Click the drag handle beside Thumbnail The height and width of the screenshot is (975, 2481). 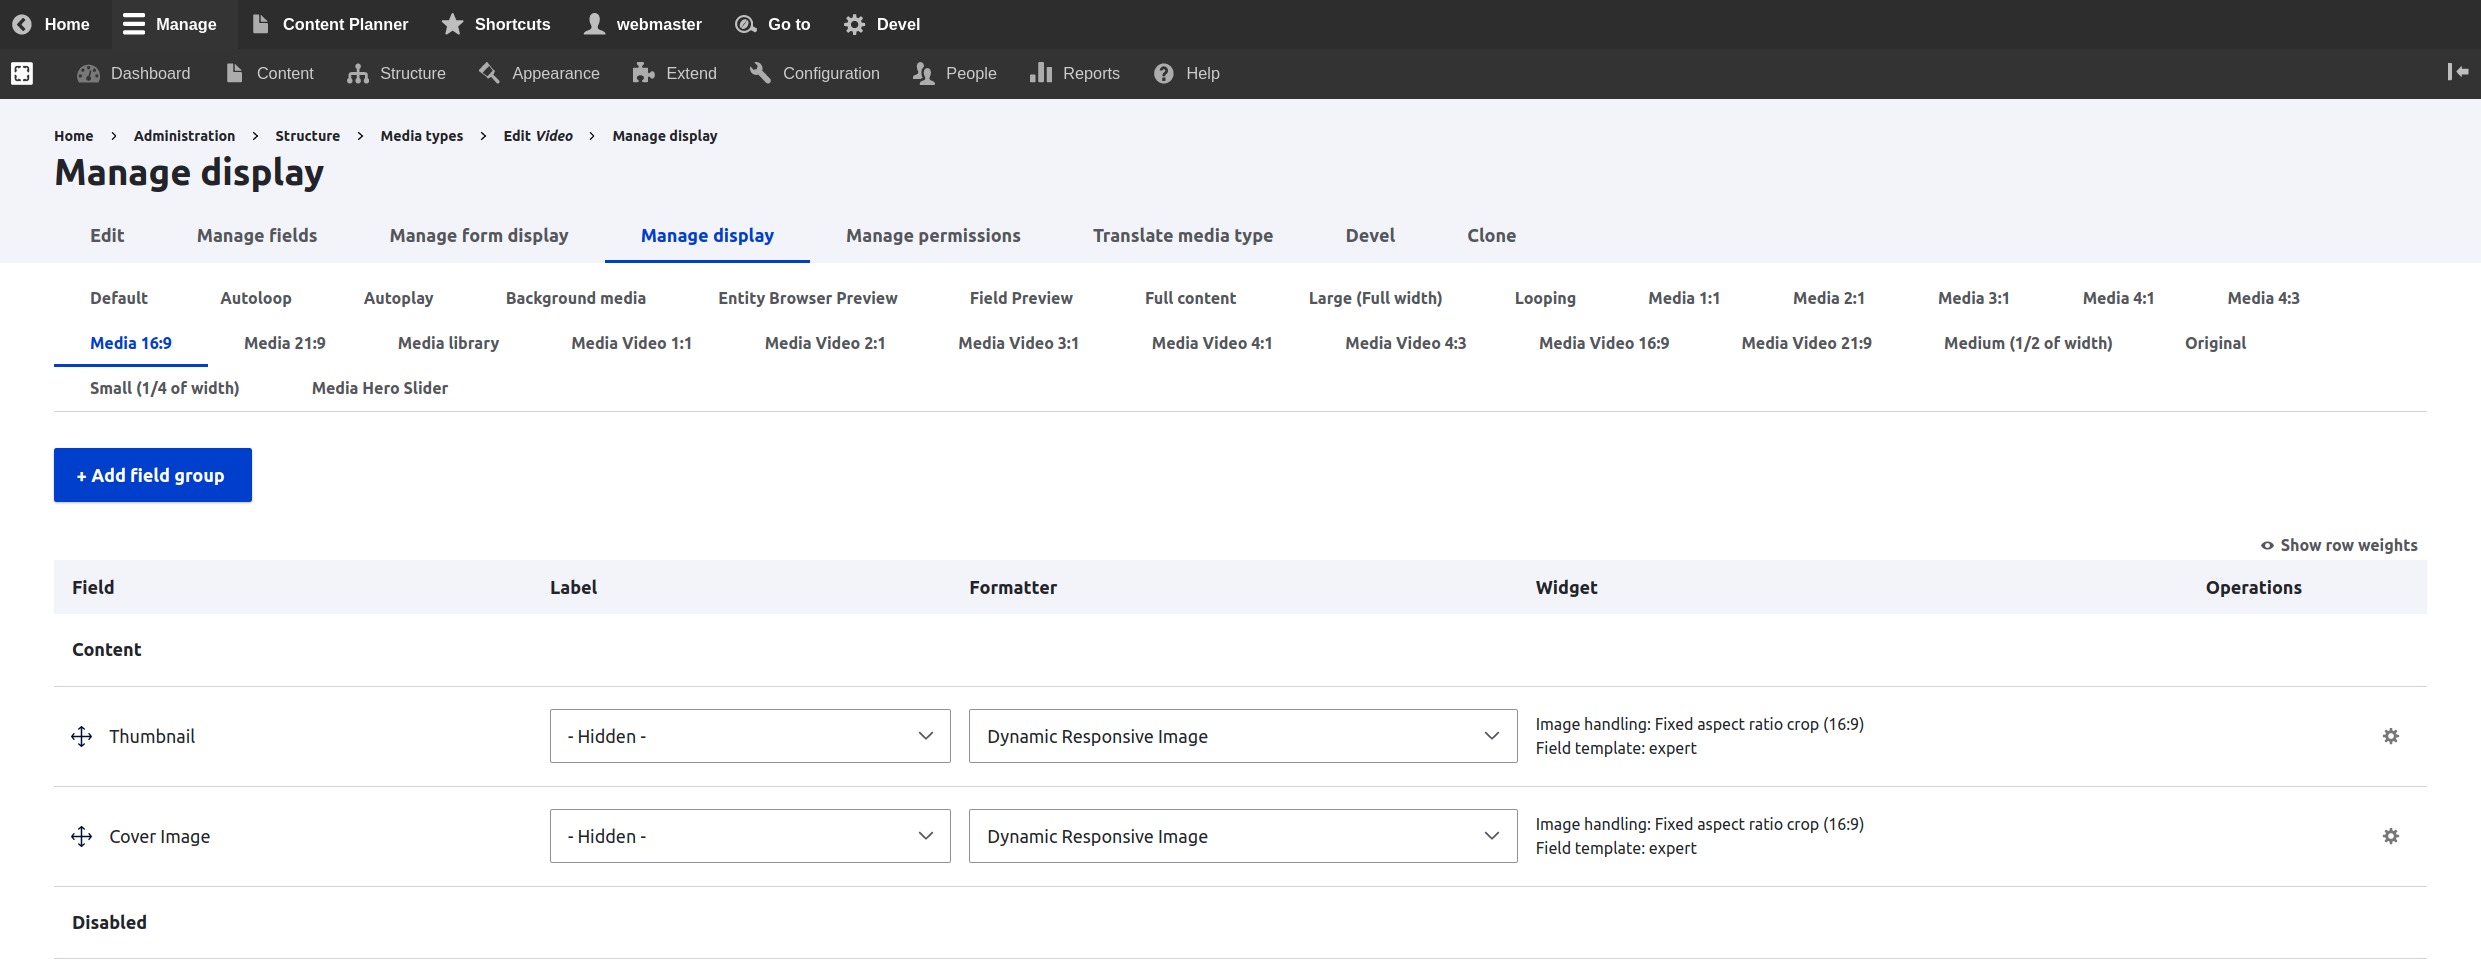(x=82, y=737)
